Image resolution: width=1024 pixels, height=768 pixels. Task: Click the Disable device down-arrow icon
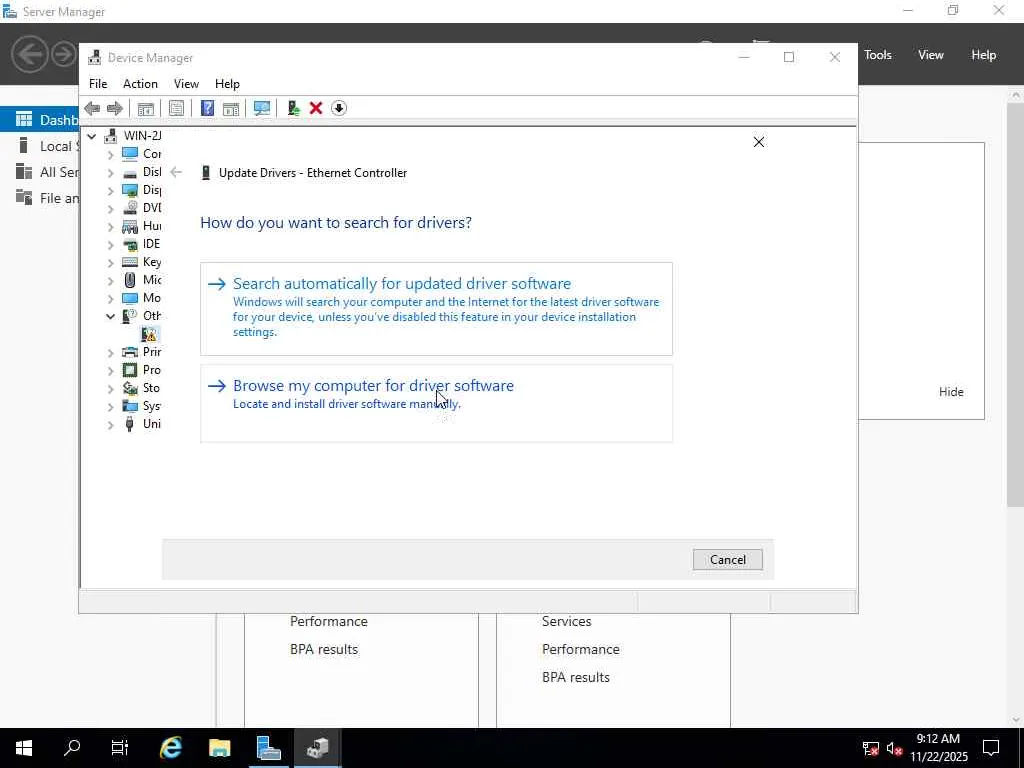339,108
